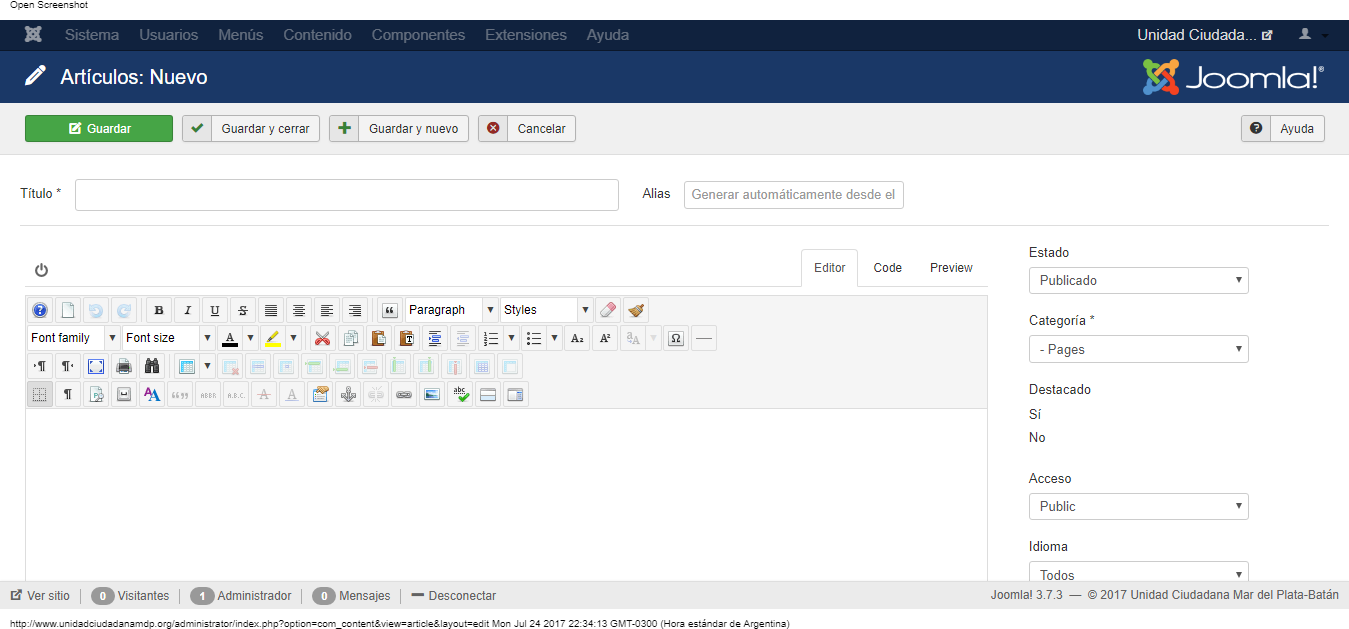Toggle bold formatting in editor toolbar
1349x629 pixels.
(x=158, y=310)
